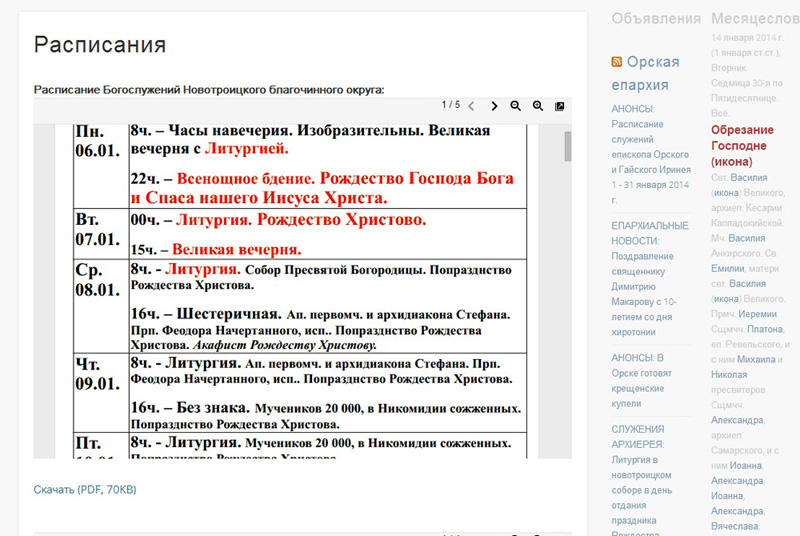This screenshot has height=536, width=800.
Task: Click the Вячеслава name link
Action: 734,525
